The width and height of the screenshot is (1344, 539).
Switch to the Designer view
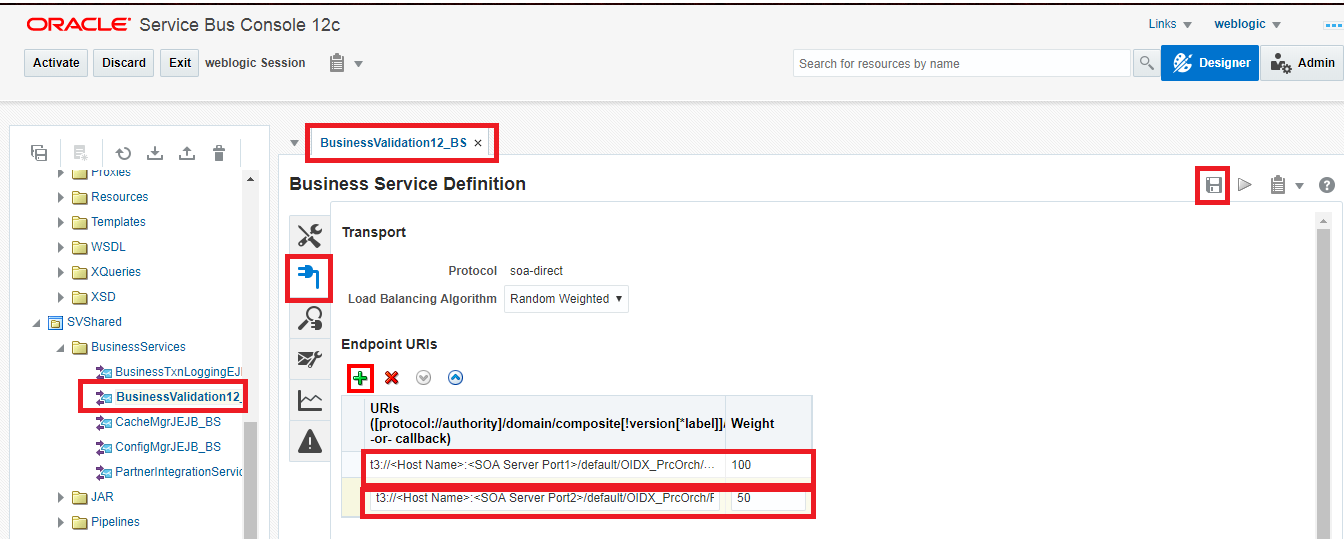tap(1209, 62)
